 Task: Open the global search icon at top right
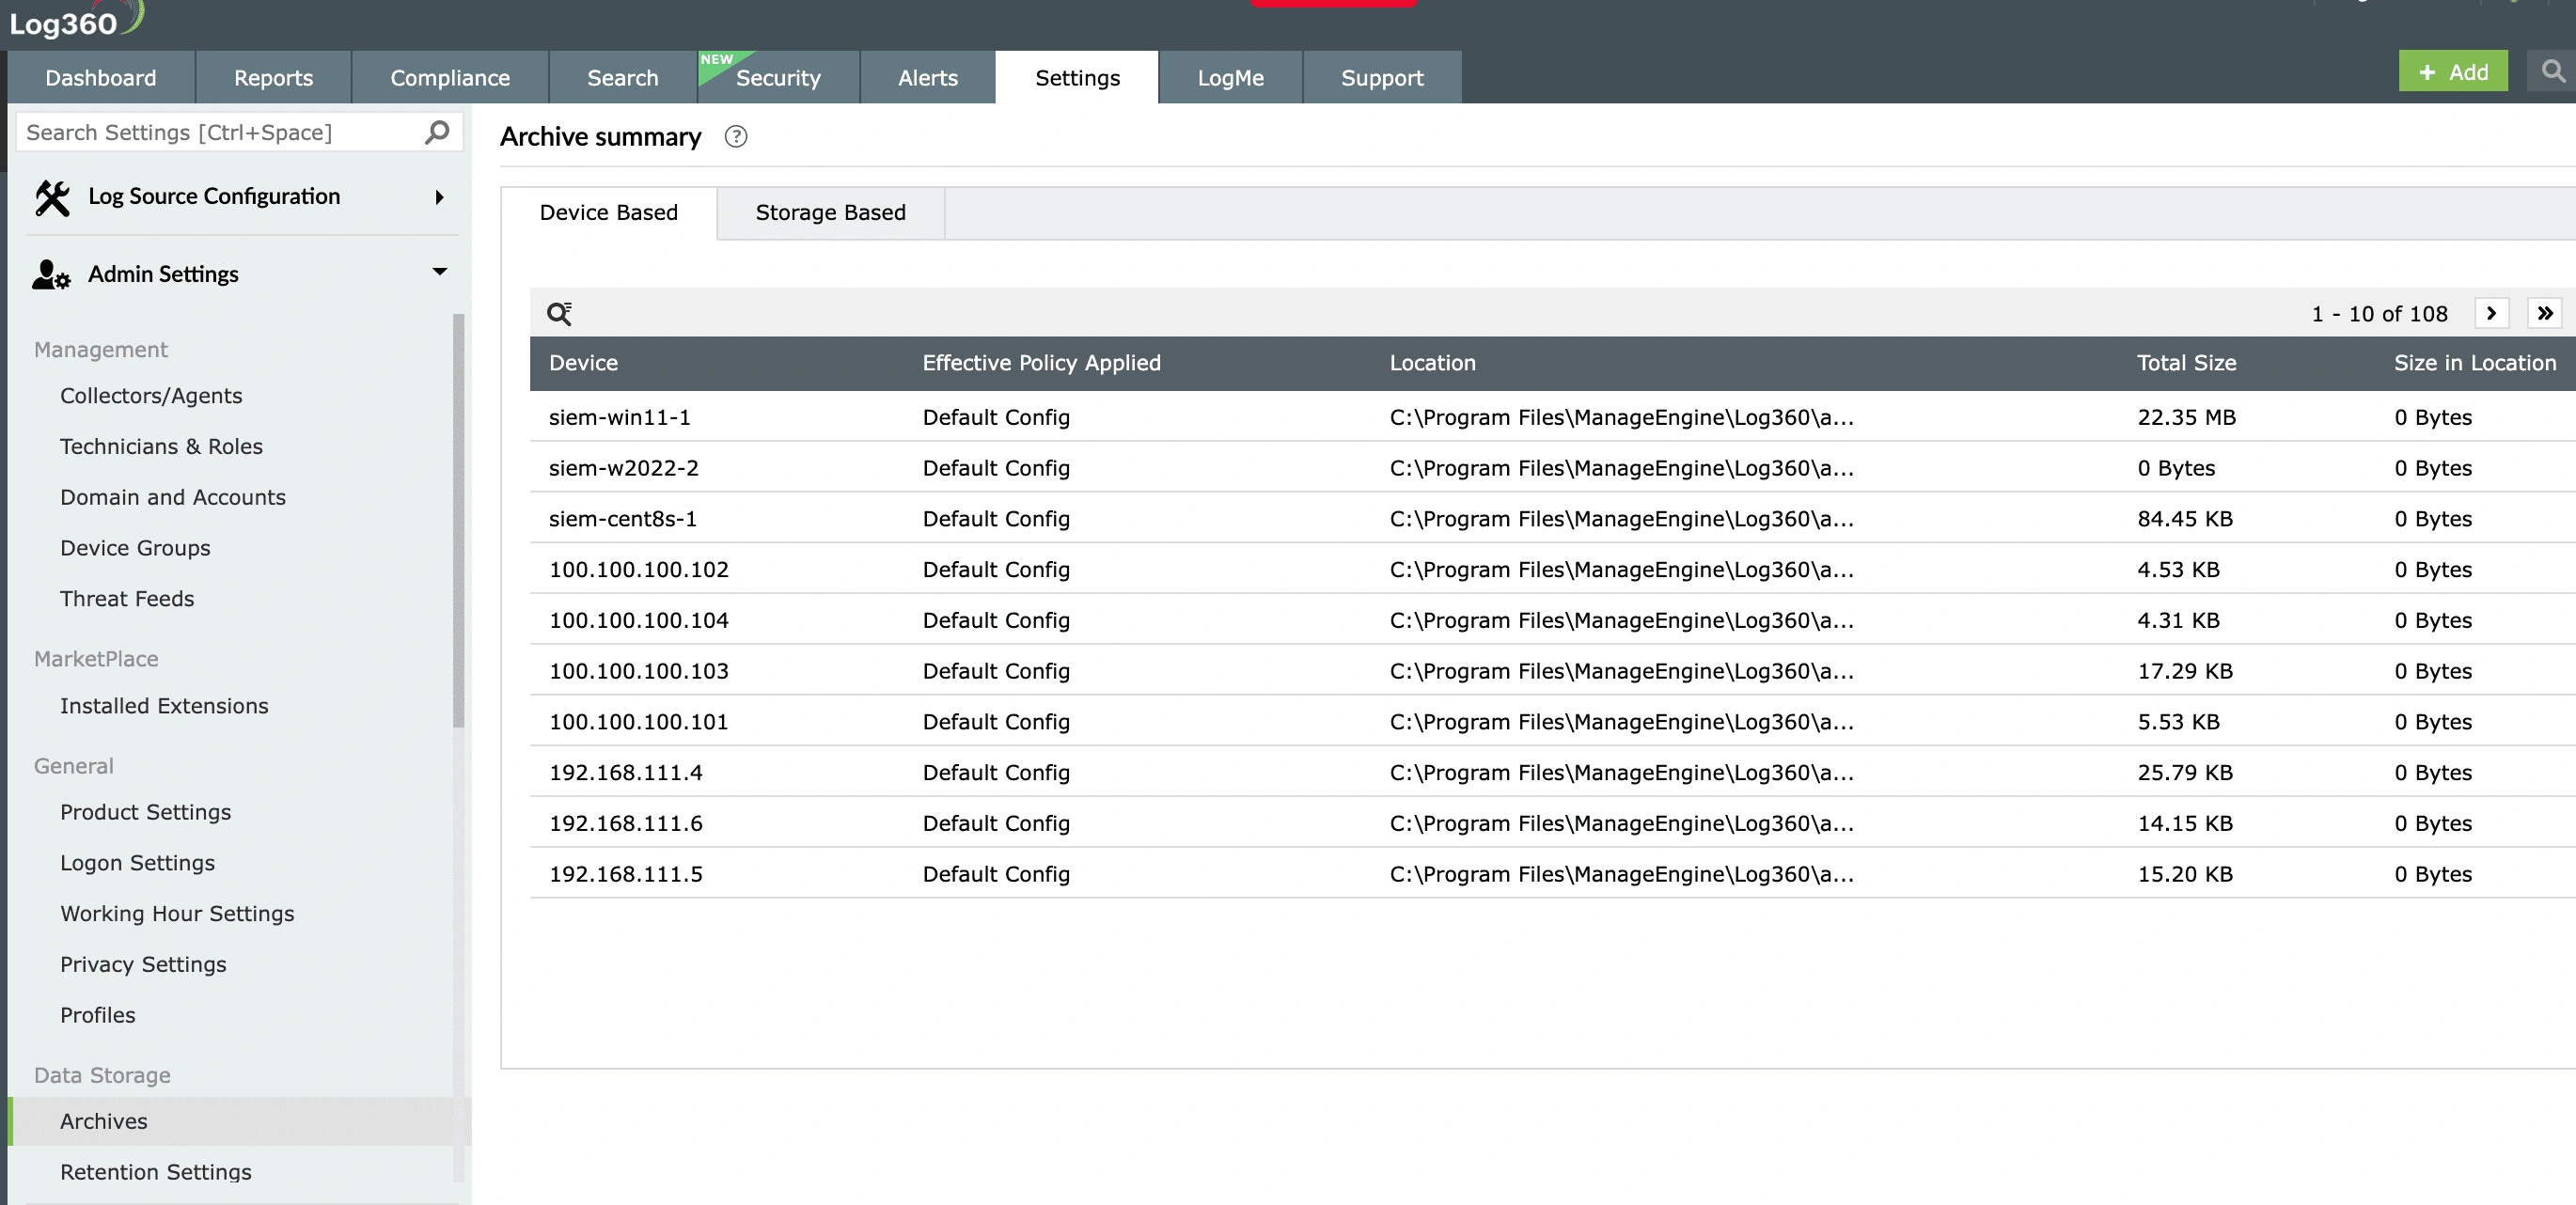(2553, 72)
